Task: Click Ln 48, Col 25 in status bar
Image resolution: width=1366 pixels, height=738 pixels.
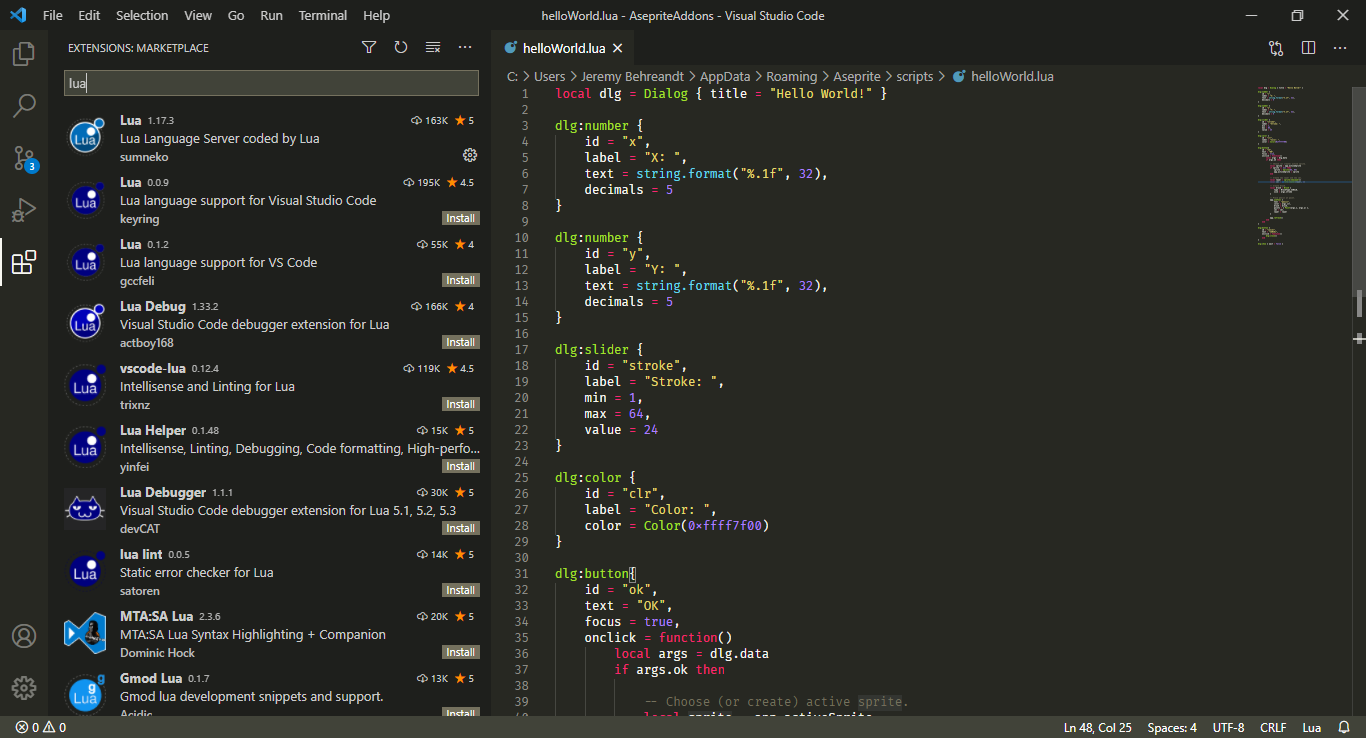Action: [1098, 728]
